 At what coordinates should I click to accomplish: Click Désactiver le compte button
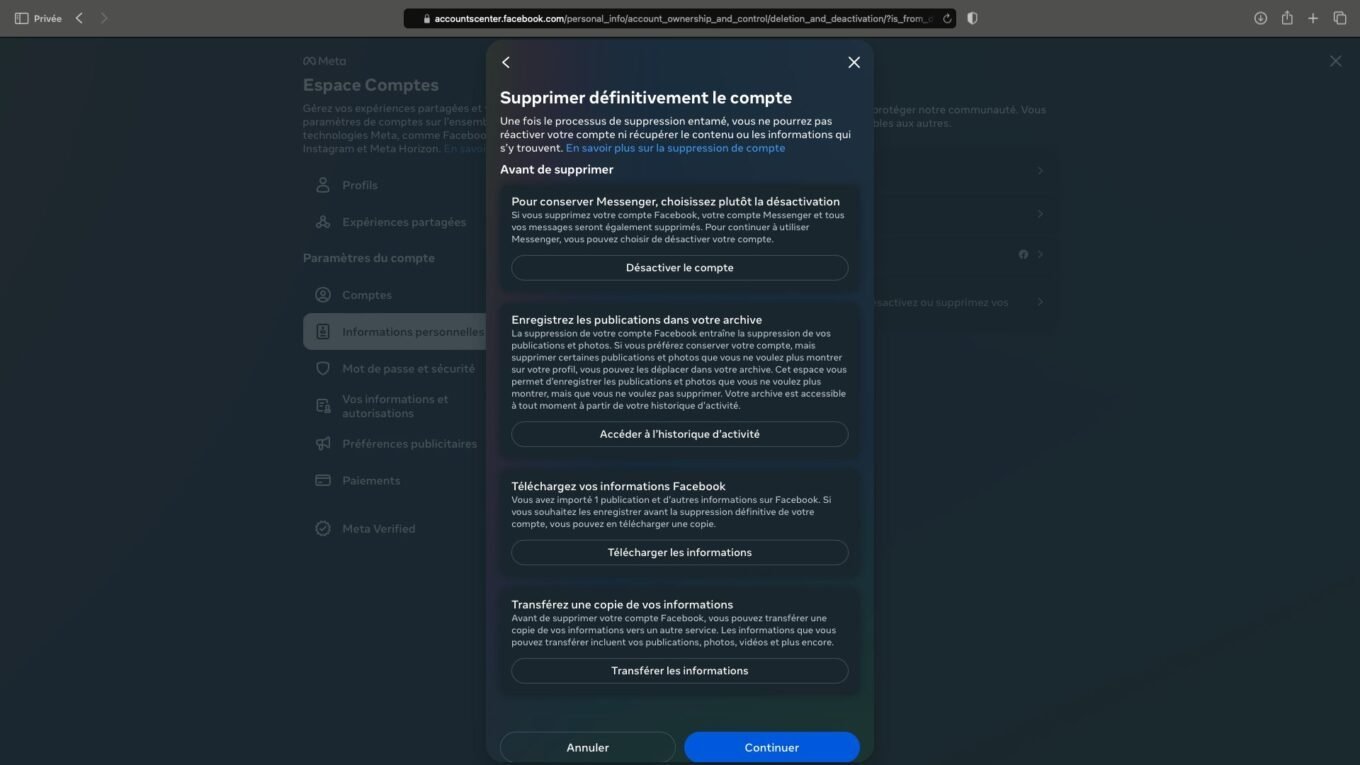pos(680,268)
